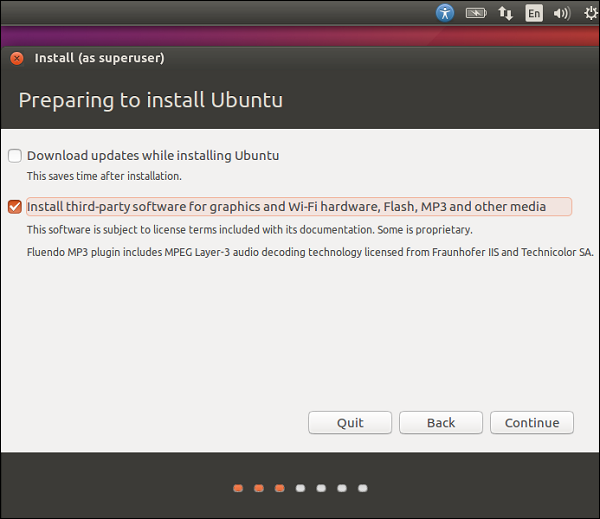The height and width of the screenshot is (519, 600).
Task: Open the En keyboard layout menu
Action: (534, 13)
